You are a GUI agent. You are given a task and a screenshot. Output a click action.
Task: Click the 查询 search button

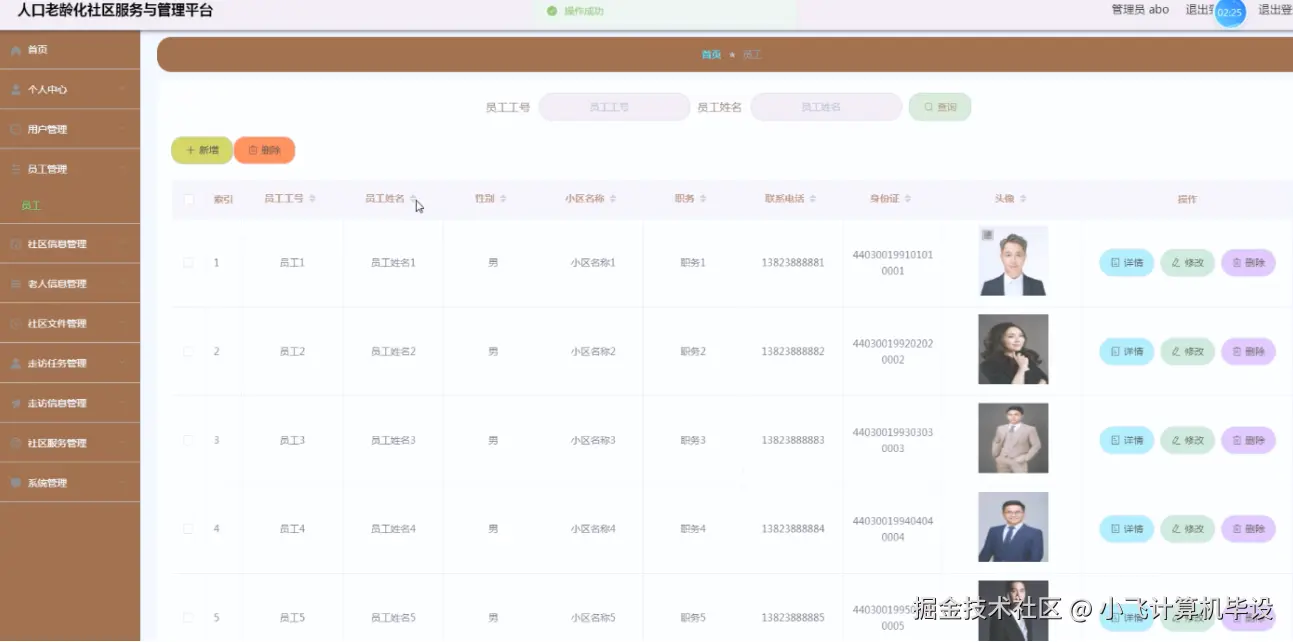pos(940,107)
